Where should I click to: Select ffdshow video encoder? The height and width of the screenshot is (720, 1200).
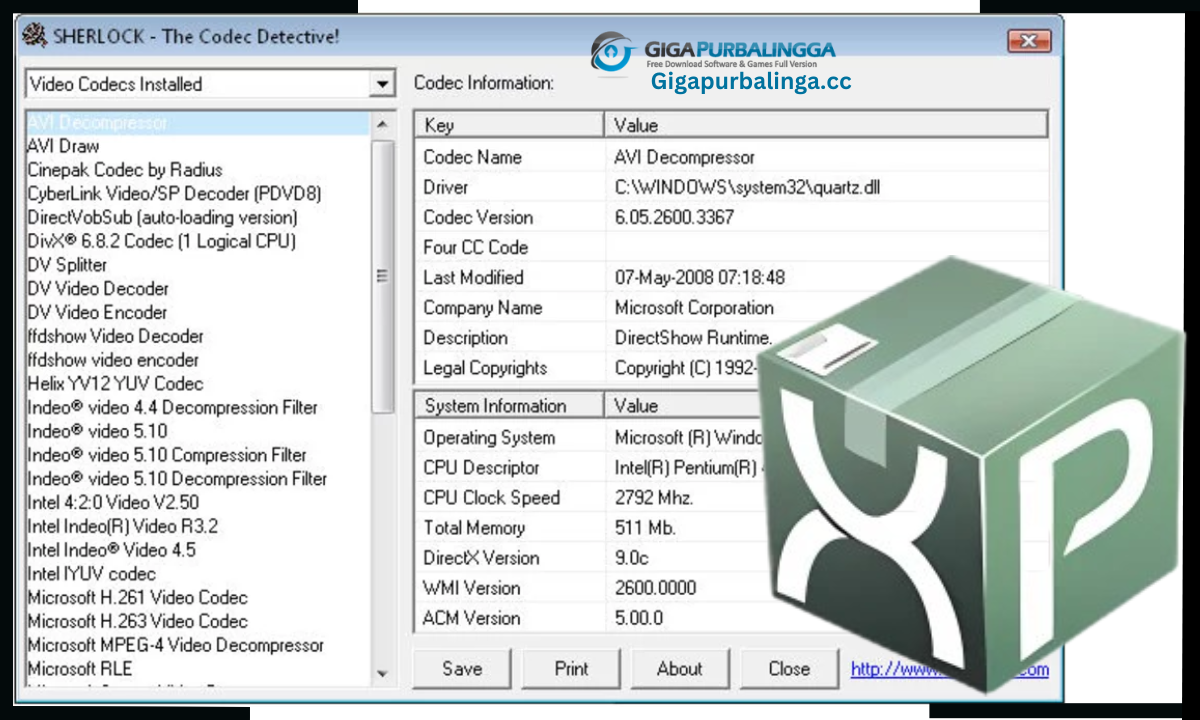tap(113, 360)
